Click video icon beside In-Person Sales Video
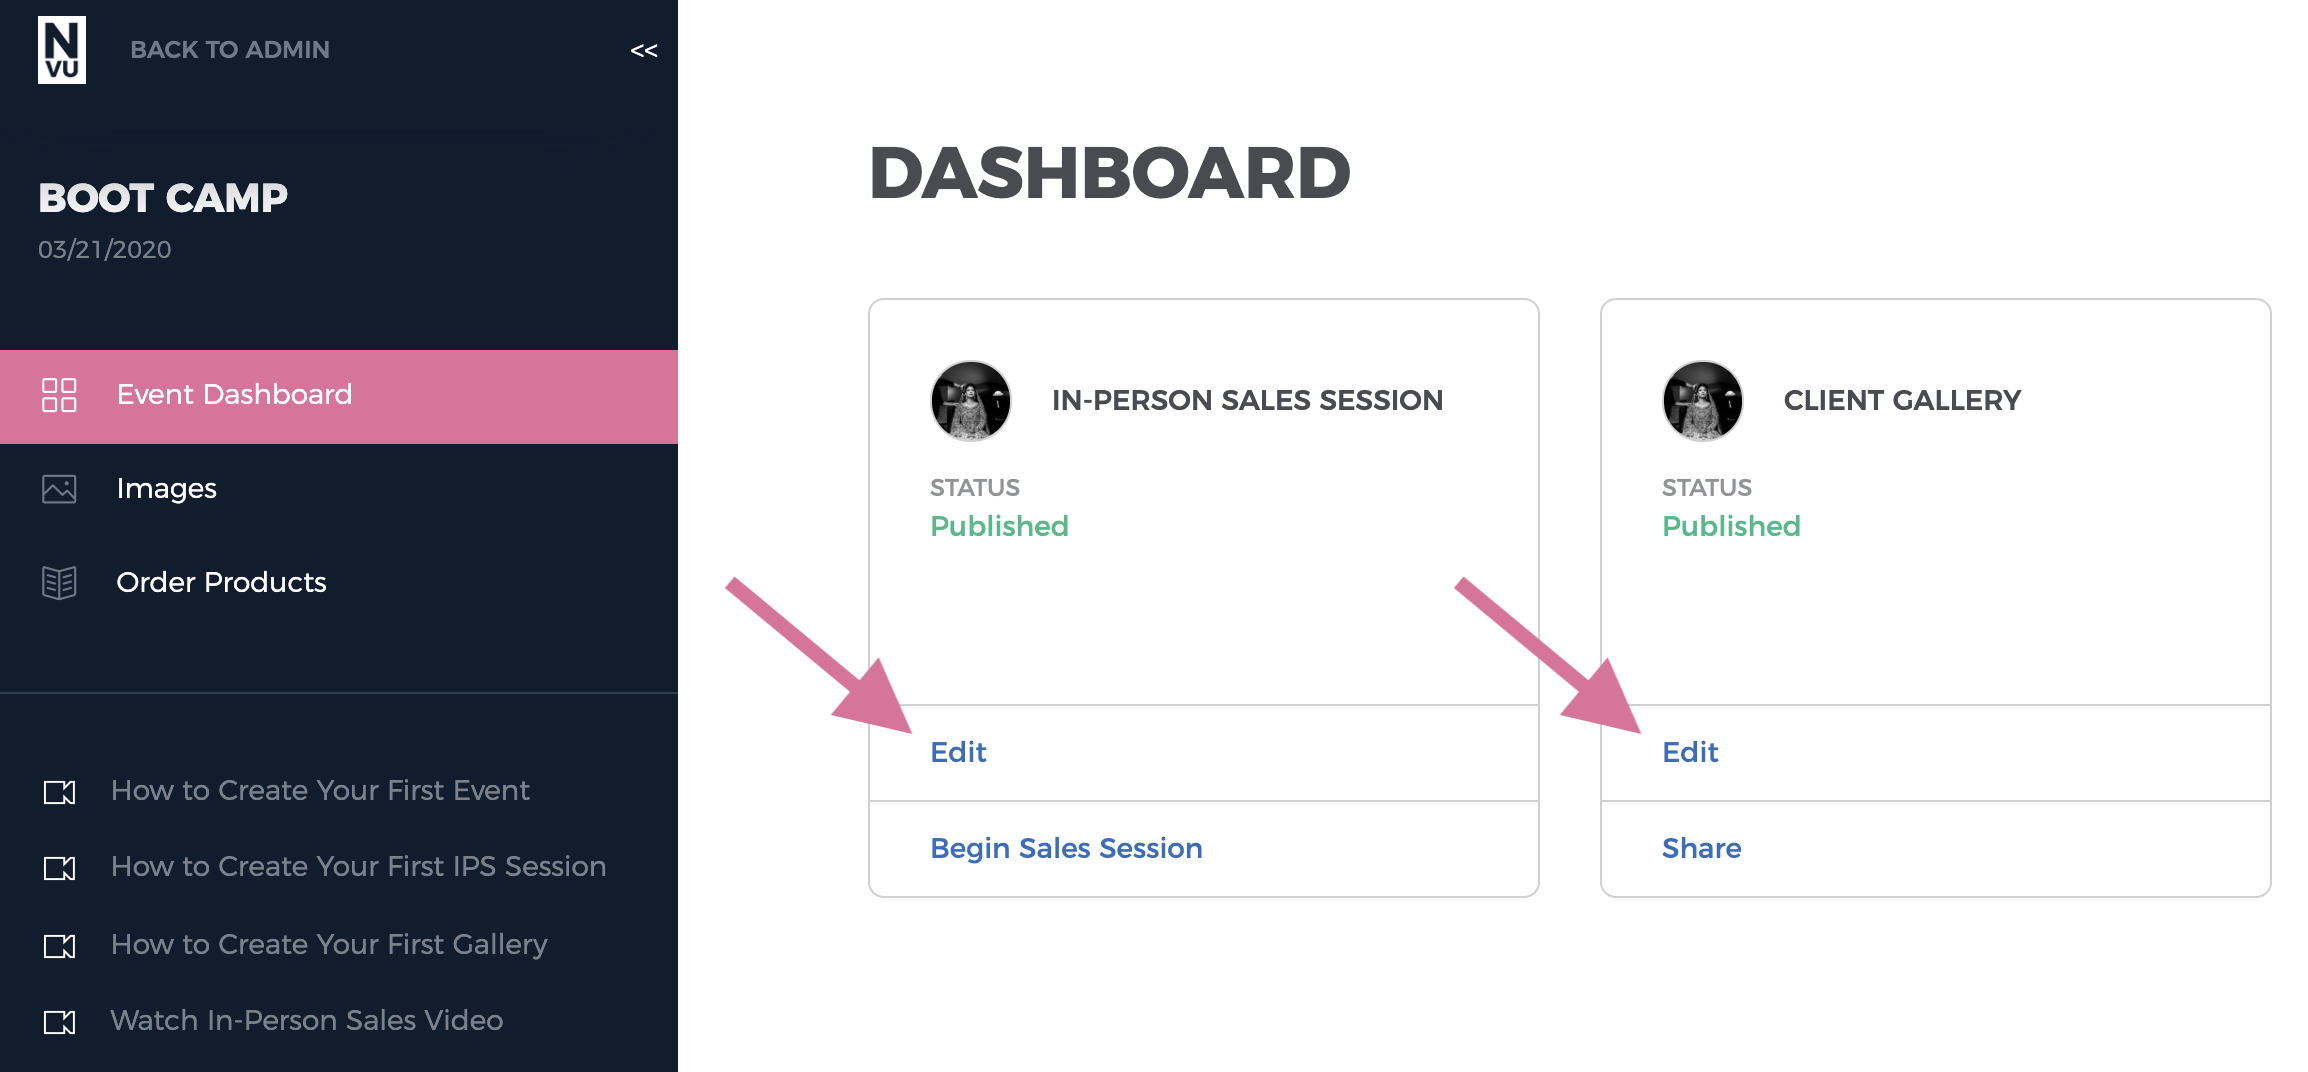2308x1072 pixels. 59,1022
